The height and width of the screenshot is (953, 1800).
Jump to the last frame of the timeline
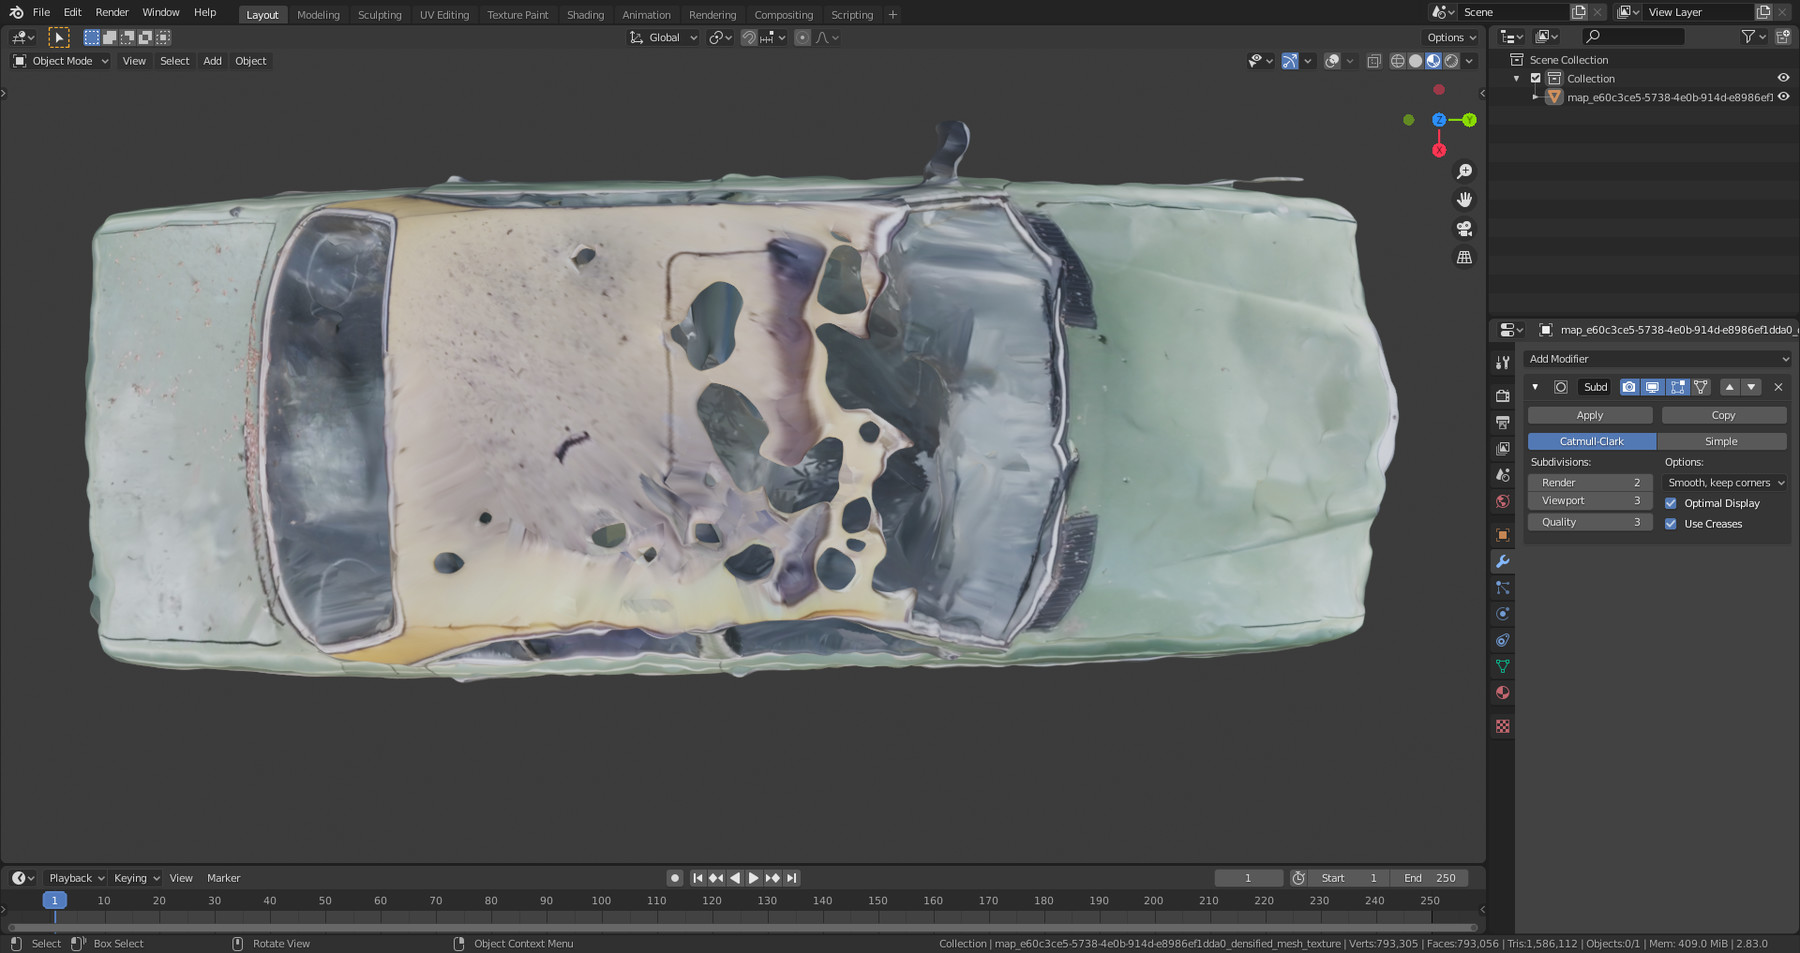pos(791,877)
